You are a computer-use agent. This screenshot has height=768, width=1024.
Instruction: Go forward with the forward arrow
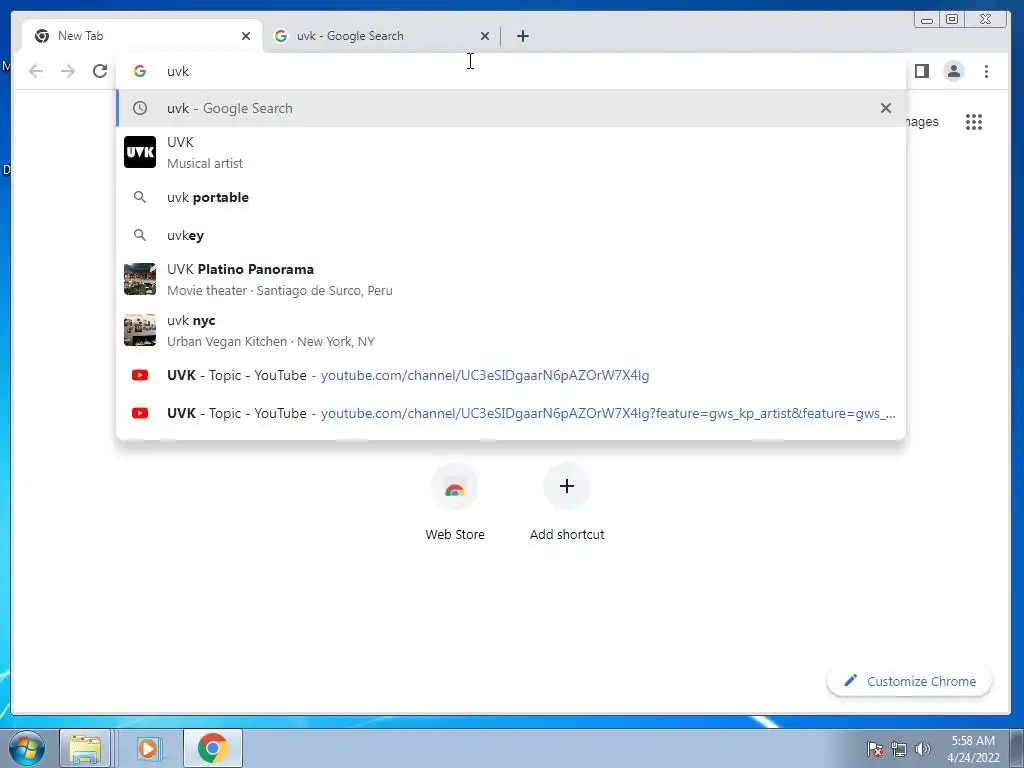pos(68,71)
